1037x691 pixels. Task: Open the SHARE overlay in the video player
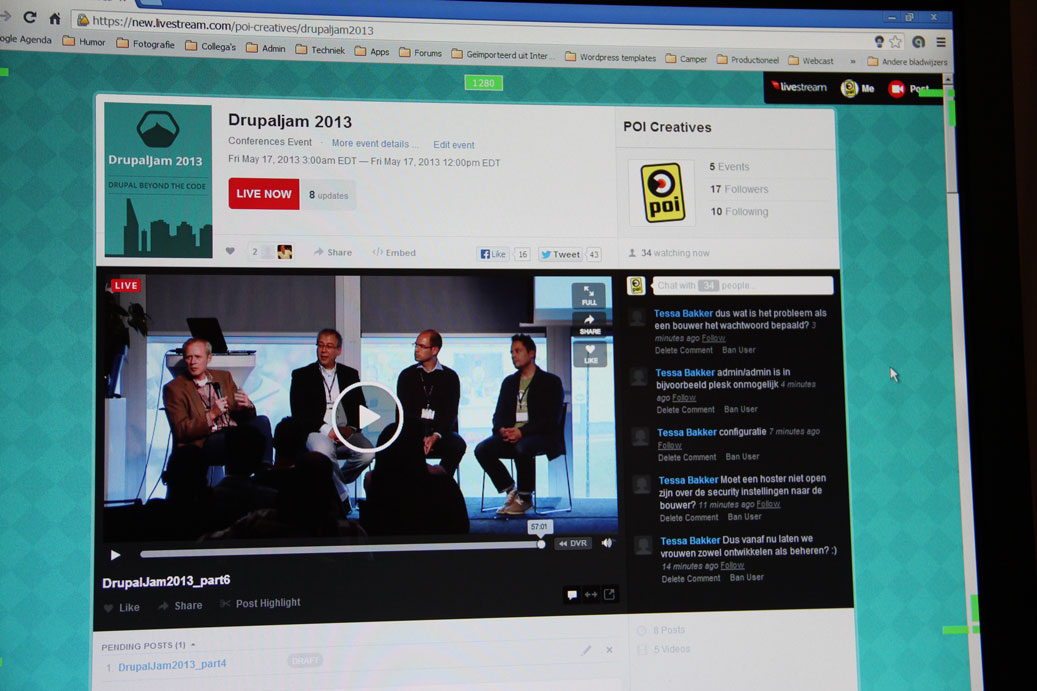pos(590,325)
